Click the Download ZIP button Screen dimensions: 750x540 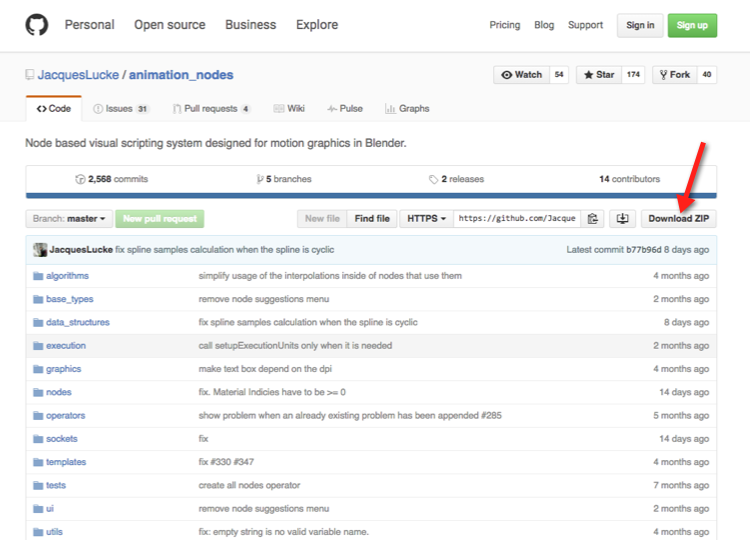(x=679, y=219)
